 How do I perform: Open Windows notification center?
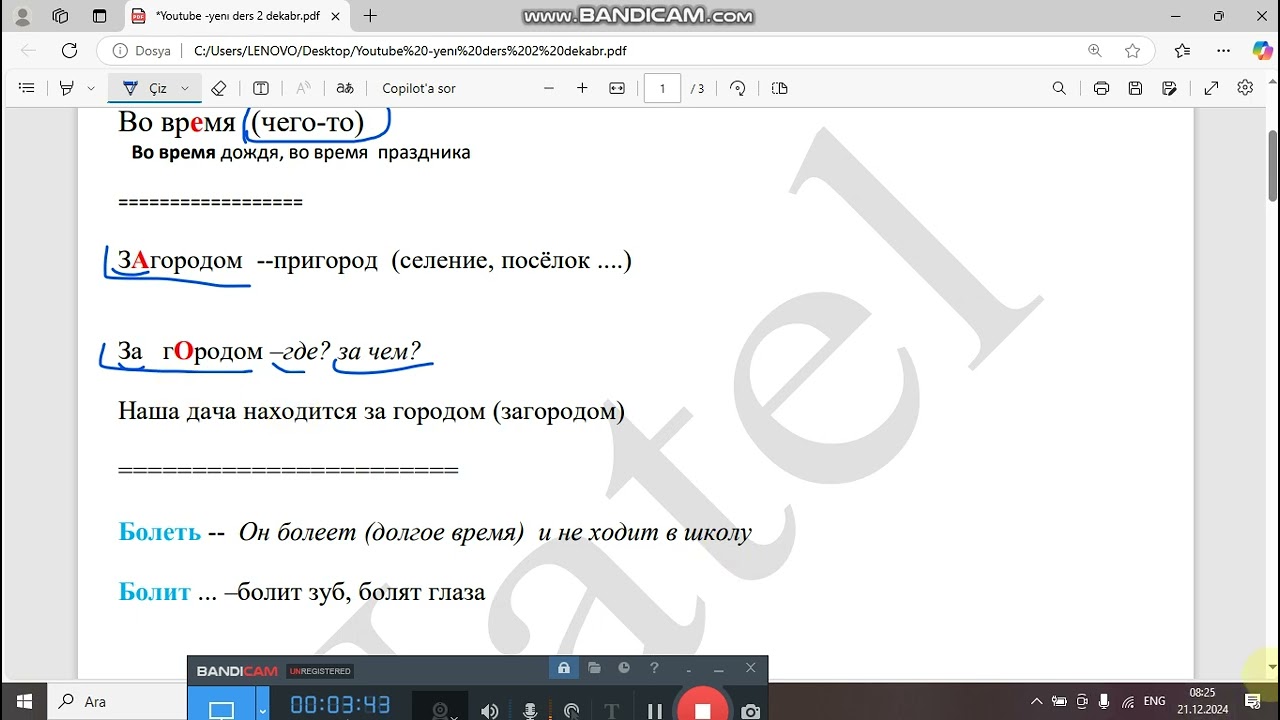[1252, 701]
